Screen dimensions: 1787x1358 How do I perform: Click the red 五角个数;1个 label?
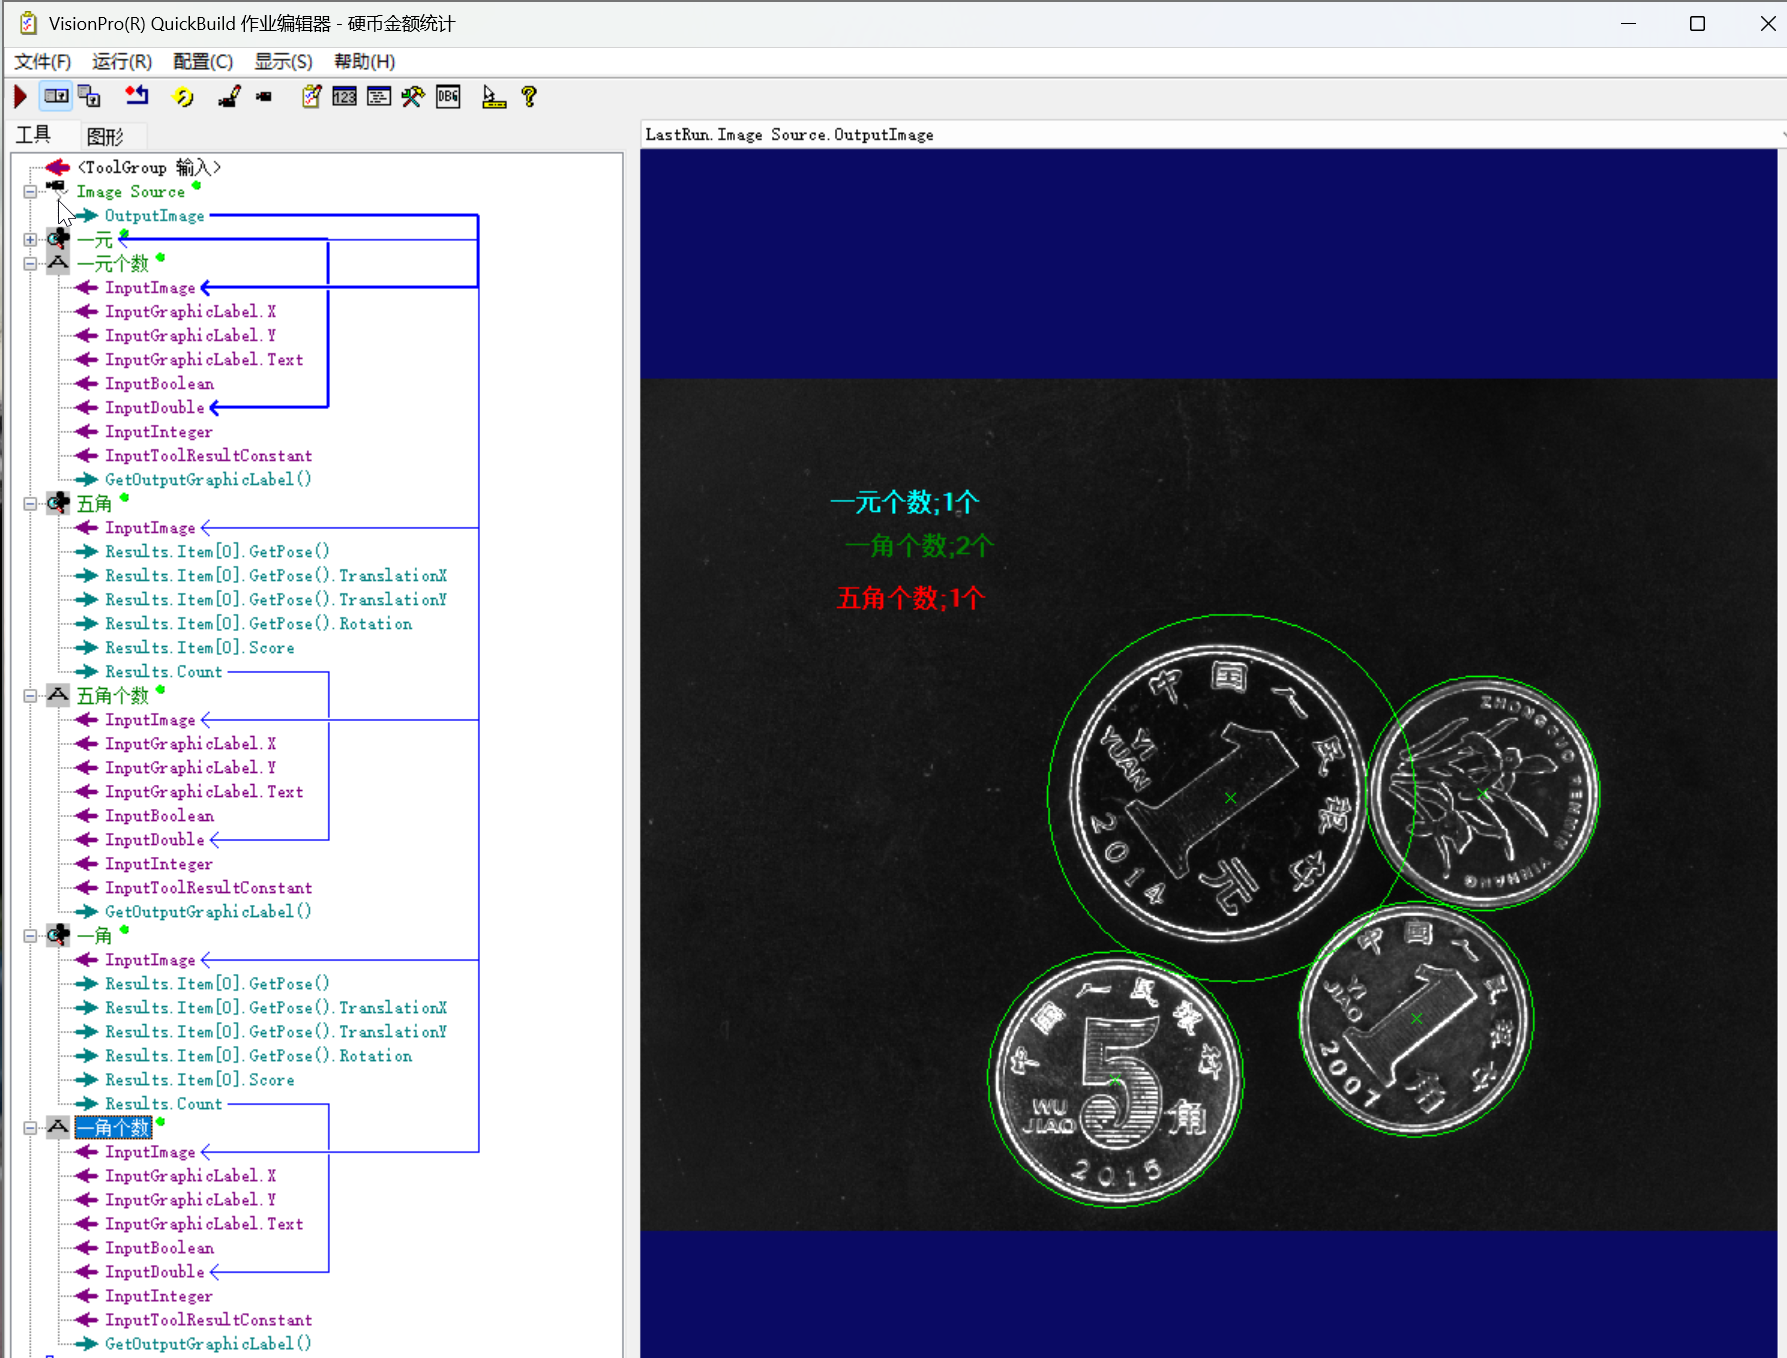pyautogui.click(x=911, y=598)
